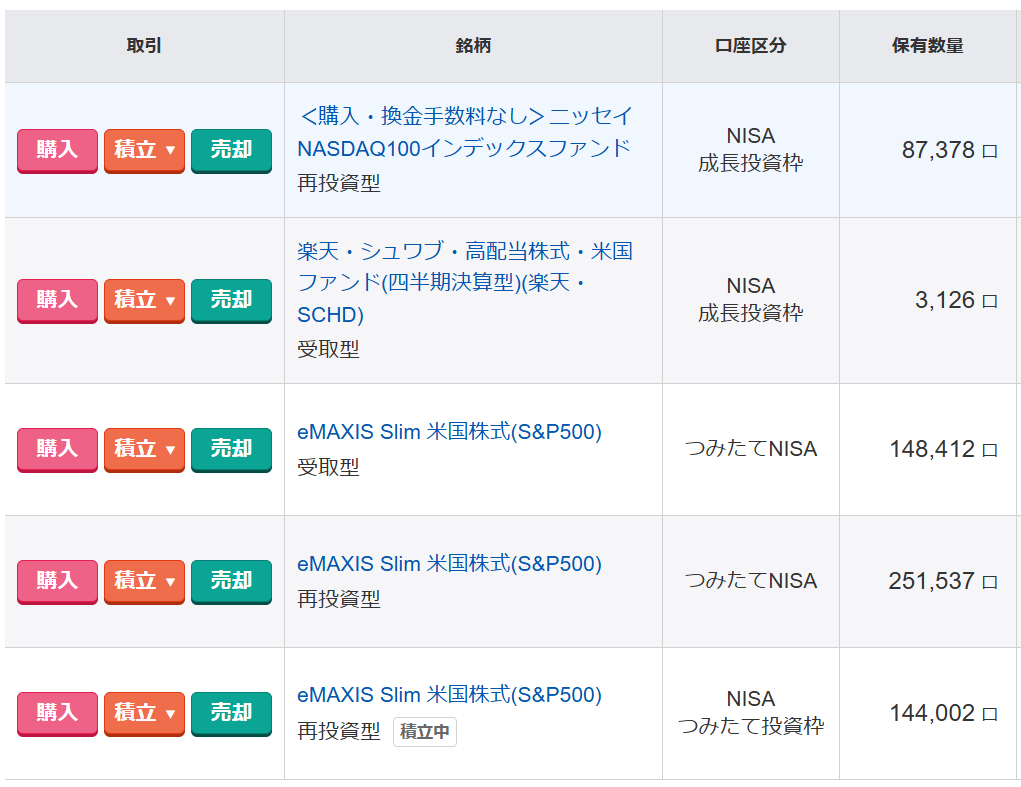The image size is (1021, 787).
Task: Click 売却 in the 148,412口 eMAXIS row
Action: tap(231, 450)
